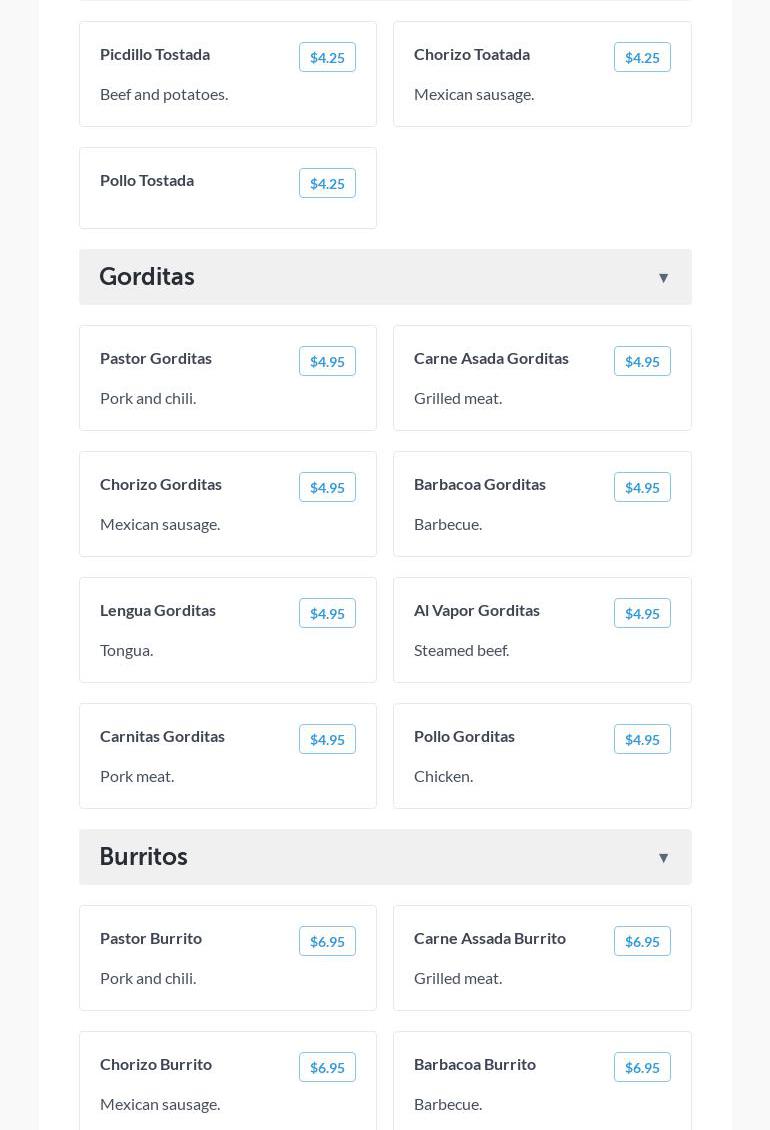Open the Barbacoa Burrito item title
Viewport: 770px width, 1130px height.
coord(475,1064)
